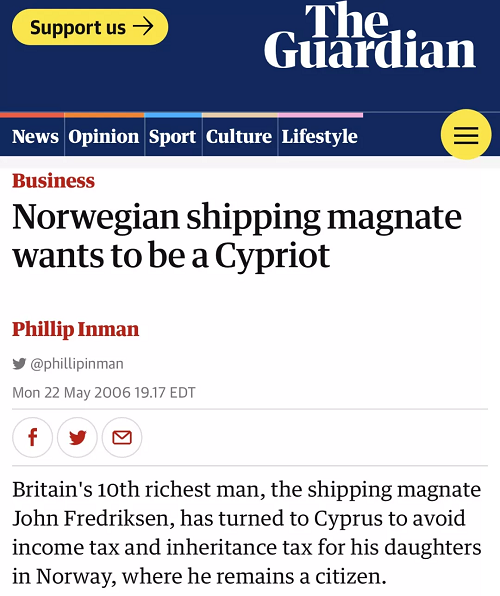The height and width of the screenshot is (596, 500).
Task: Click the first article paragraph text
Action: tap(247, 533)
